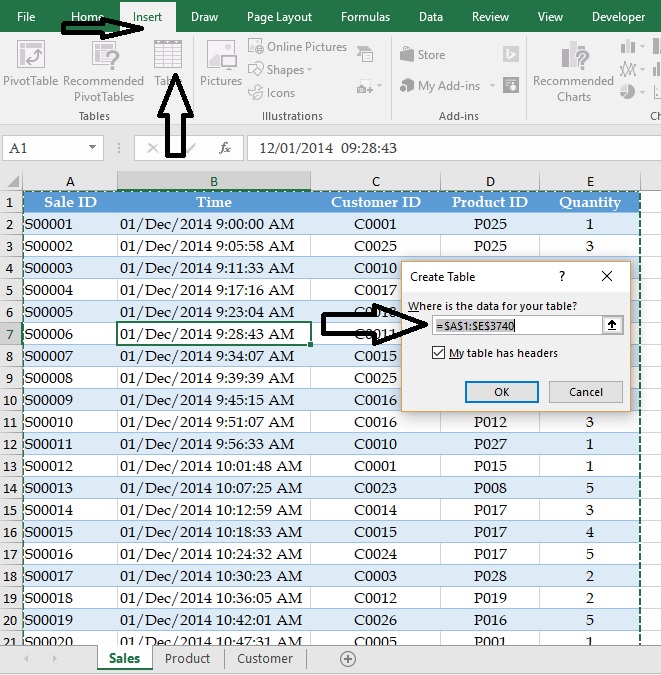Image resolution: width=661 pixels, height=675 pixels.
Task: Switch to the Home tab
Action: 88,17
